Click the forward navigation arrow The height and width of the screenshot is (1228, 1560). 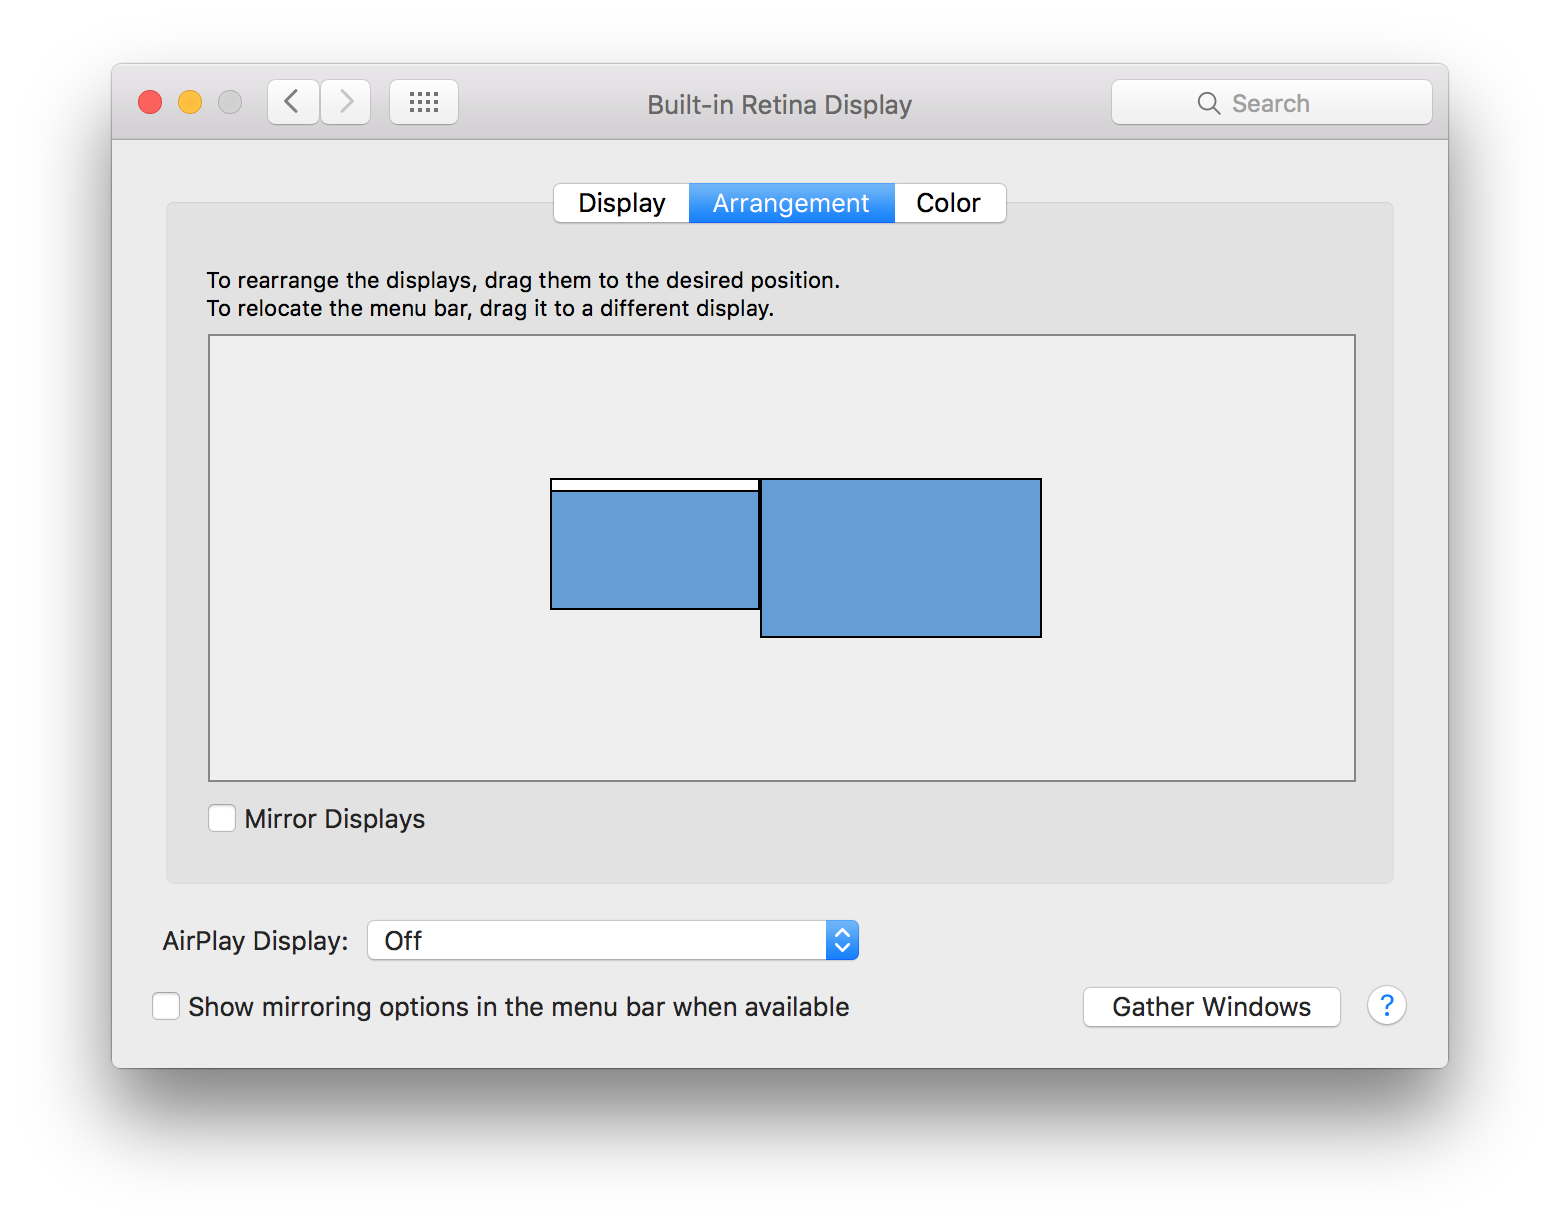click(x=346, y=102)
